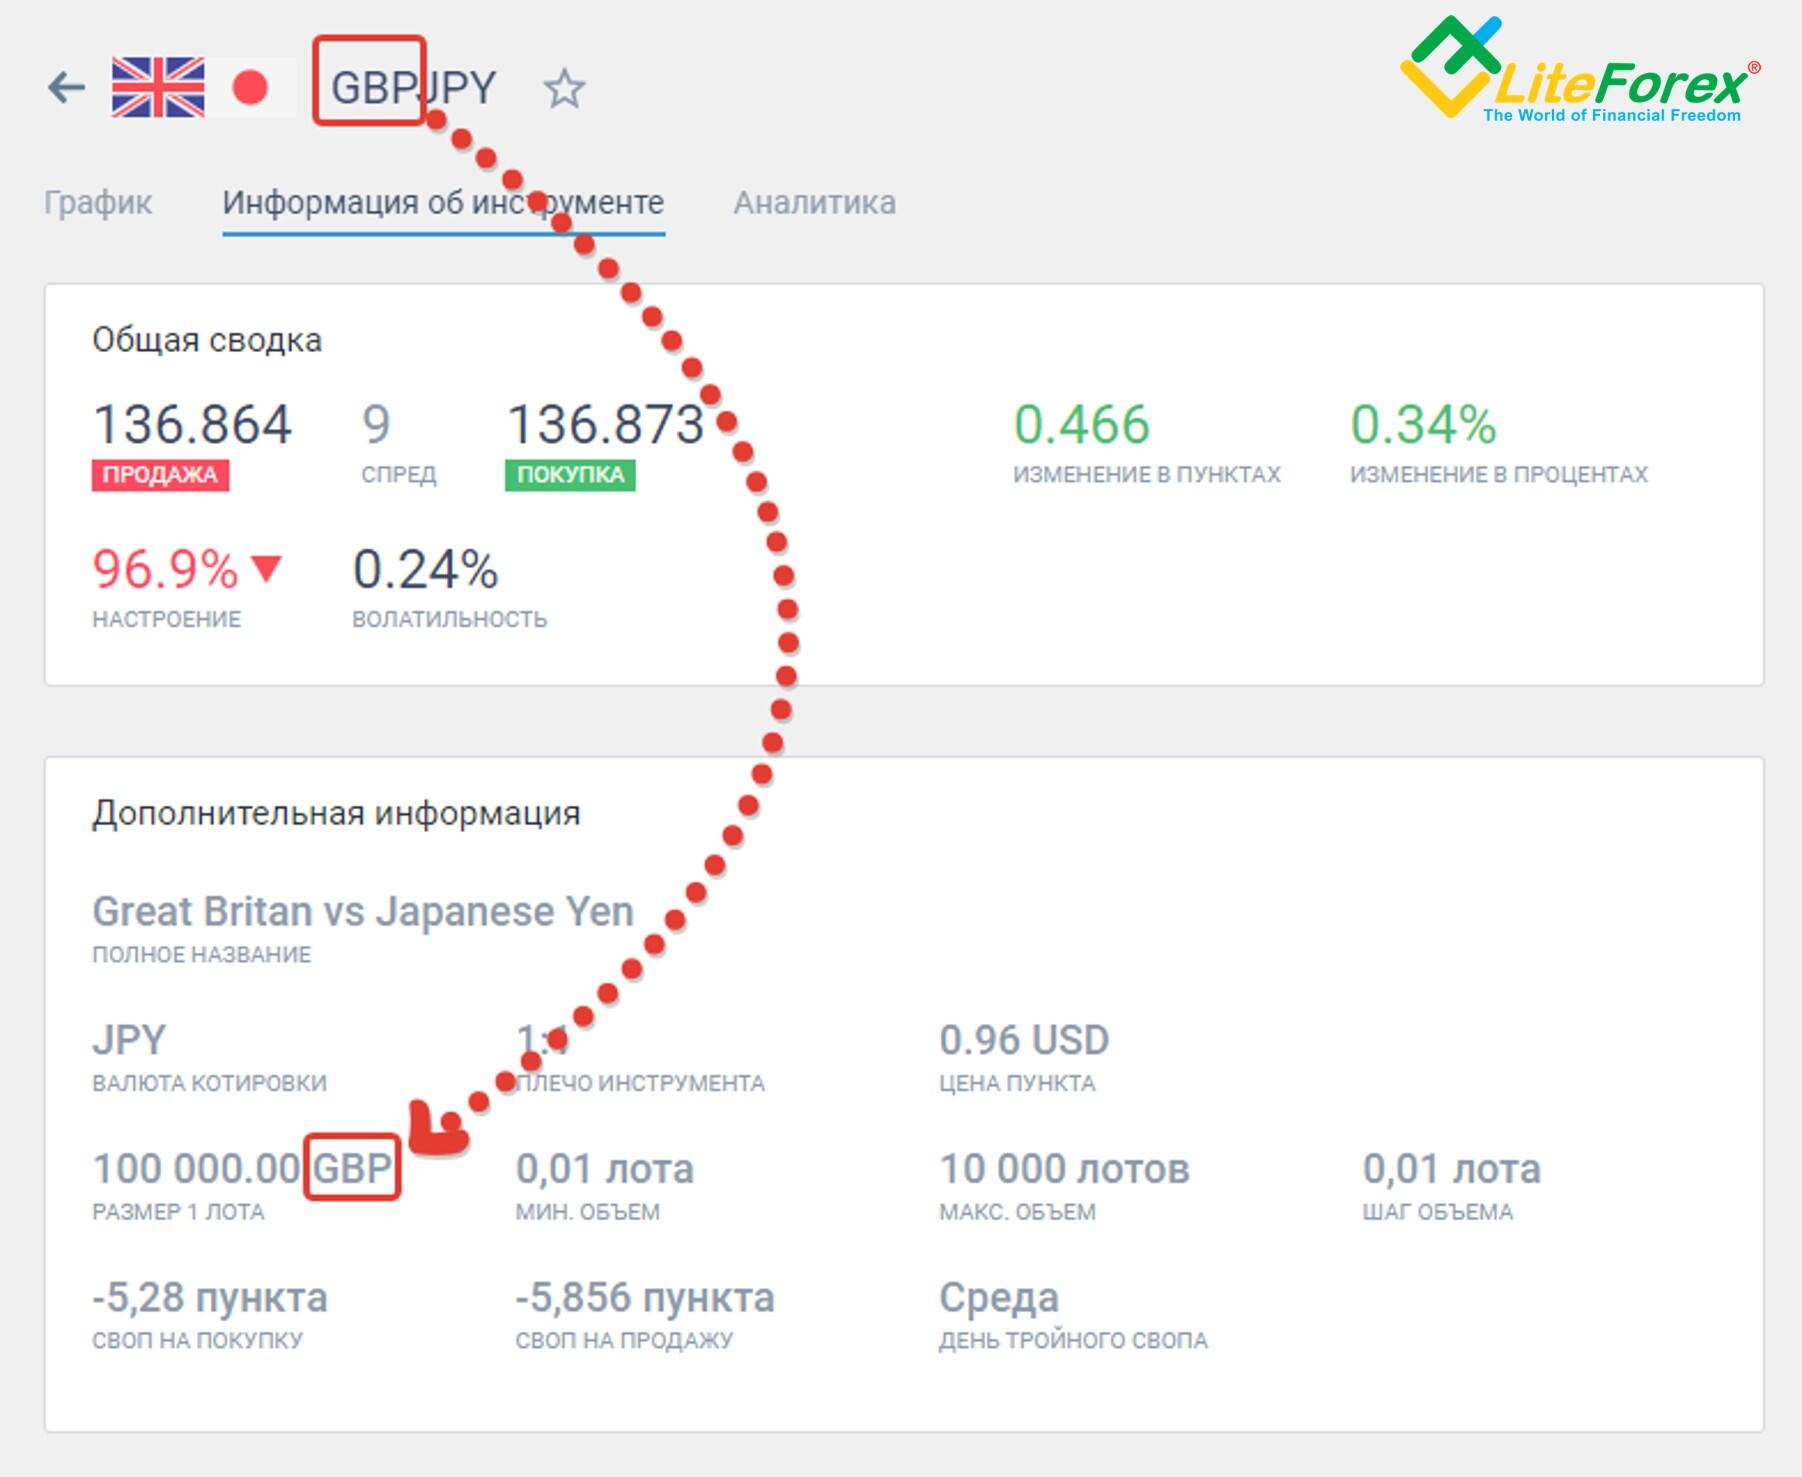This screenshot has width=1802, height=1477.
Task: Switch to the Аналитика tab
Action: coord(814,203)
